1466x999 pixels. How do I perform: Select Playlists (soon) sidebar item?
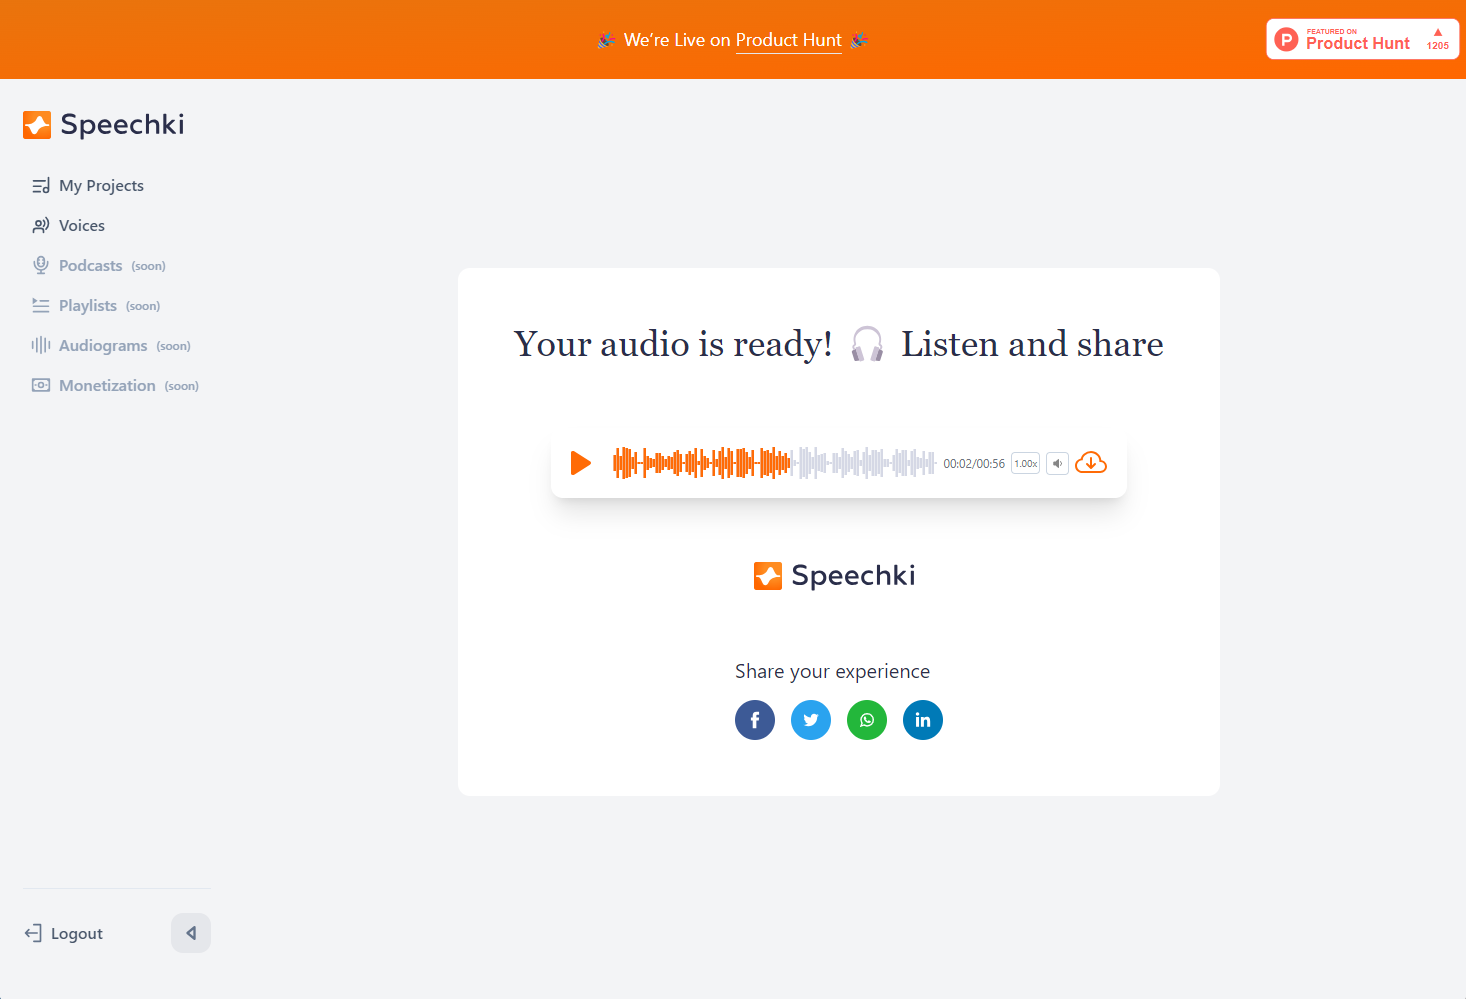(96, 306)
